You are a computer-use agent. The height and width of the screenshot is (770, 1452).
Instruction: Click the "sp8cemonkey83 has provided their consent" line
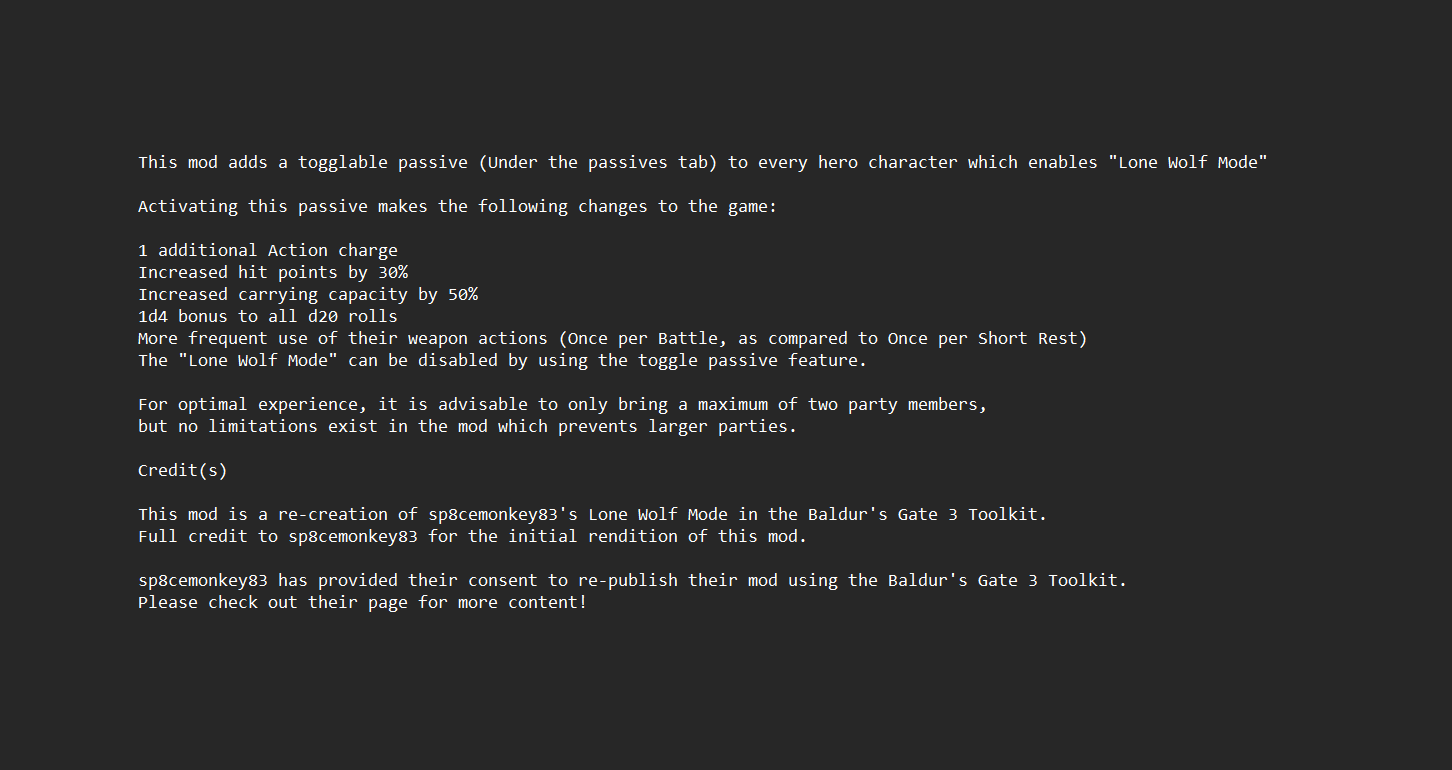632,580
